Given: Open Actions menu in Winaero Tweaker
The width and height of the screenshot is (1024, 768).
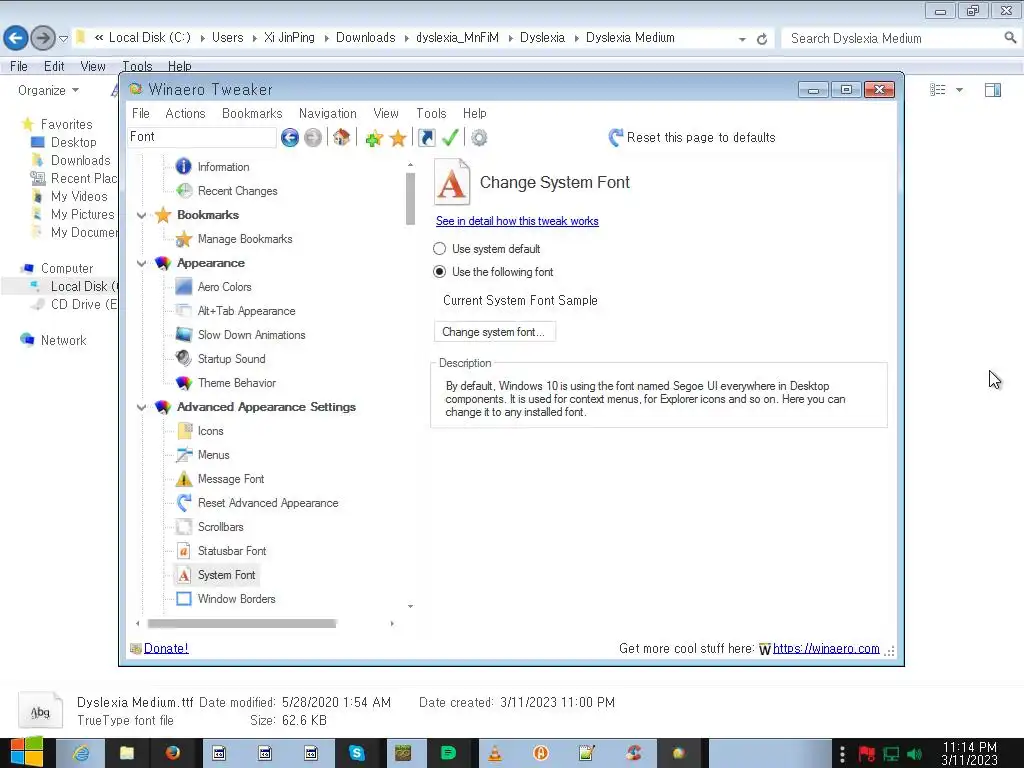Looking at the screenshot, I should (x=185, y=113).
